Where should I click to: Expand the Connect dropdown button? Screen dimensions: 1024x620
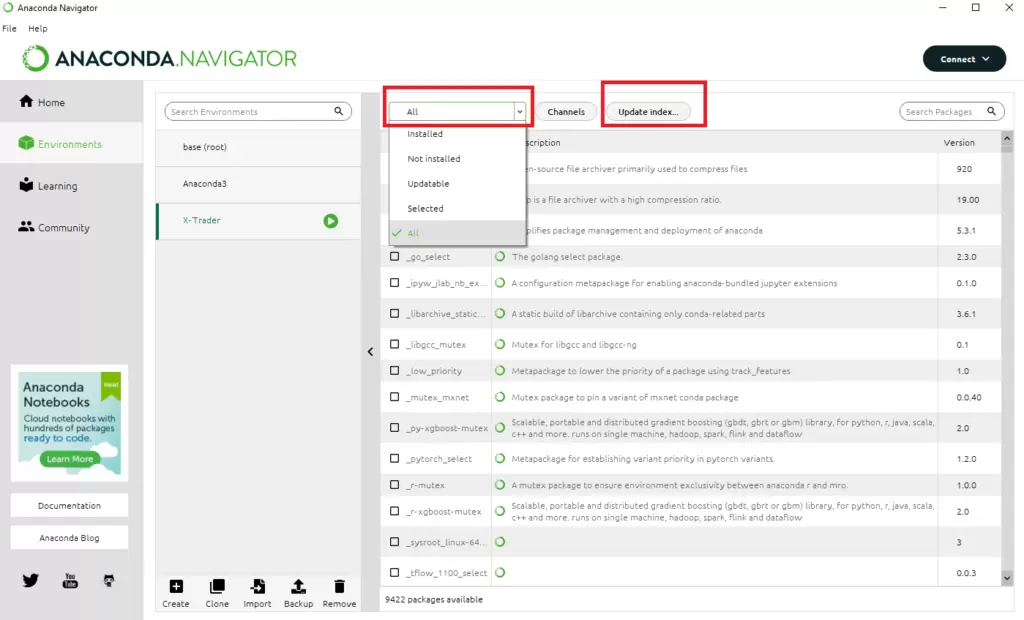964,59
